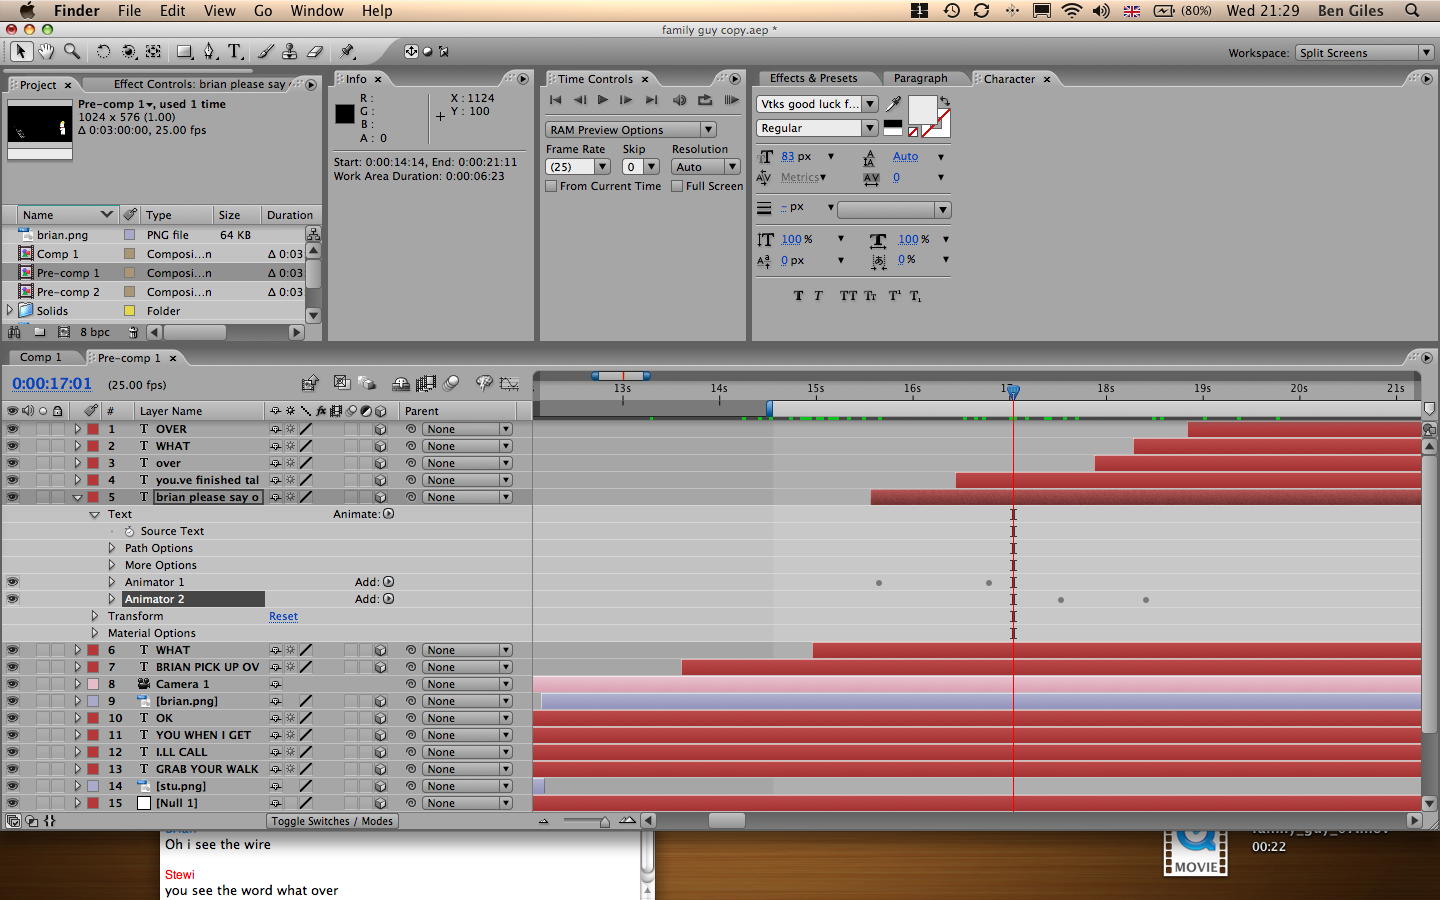Select the Rectangle mask tool
The width and height of the screenshot is (1440, 900).
(x=185, y=51)
